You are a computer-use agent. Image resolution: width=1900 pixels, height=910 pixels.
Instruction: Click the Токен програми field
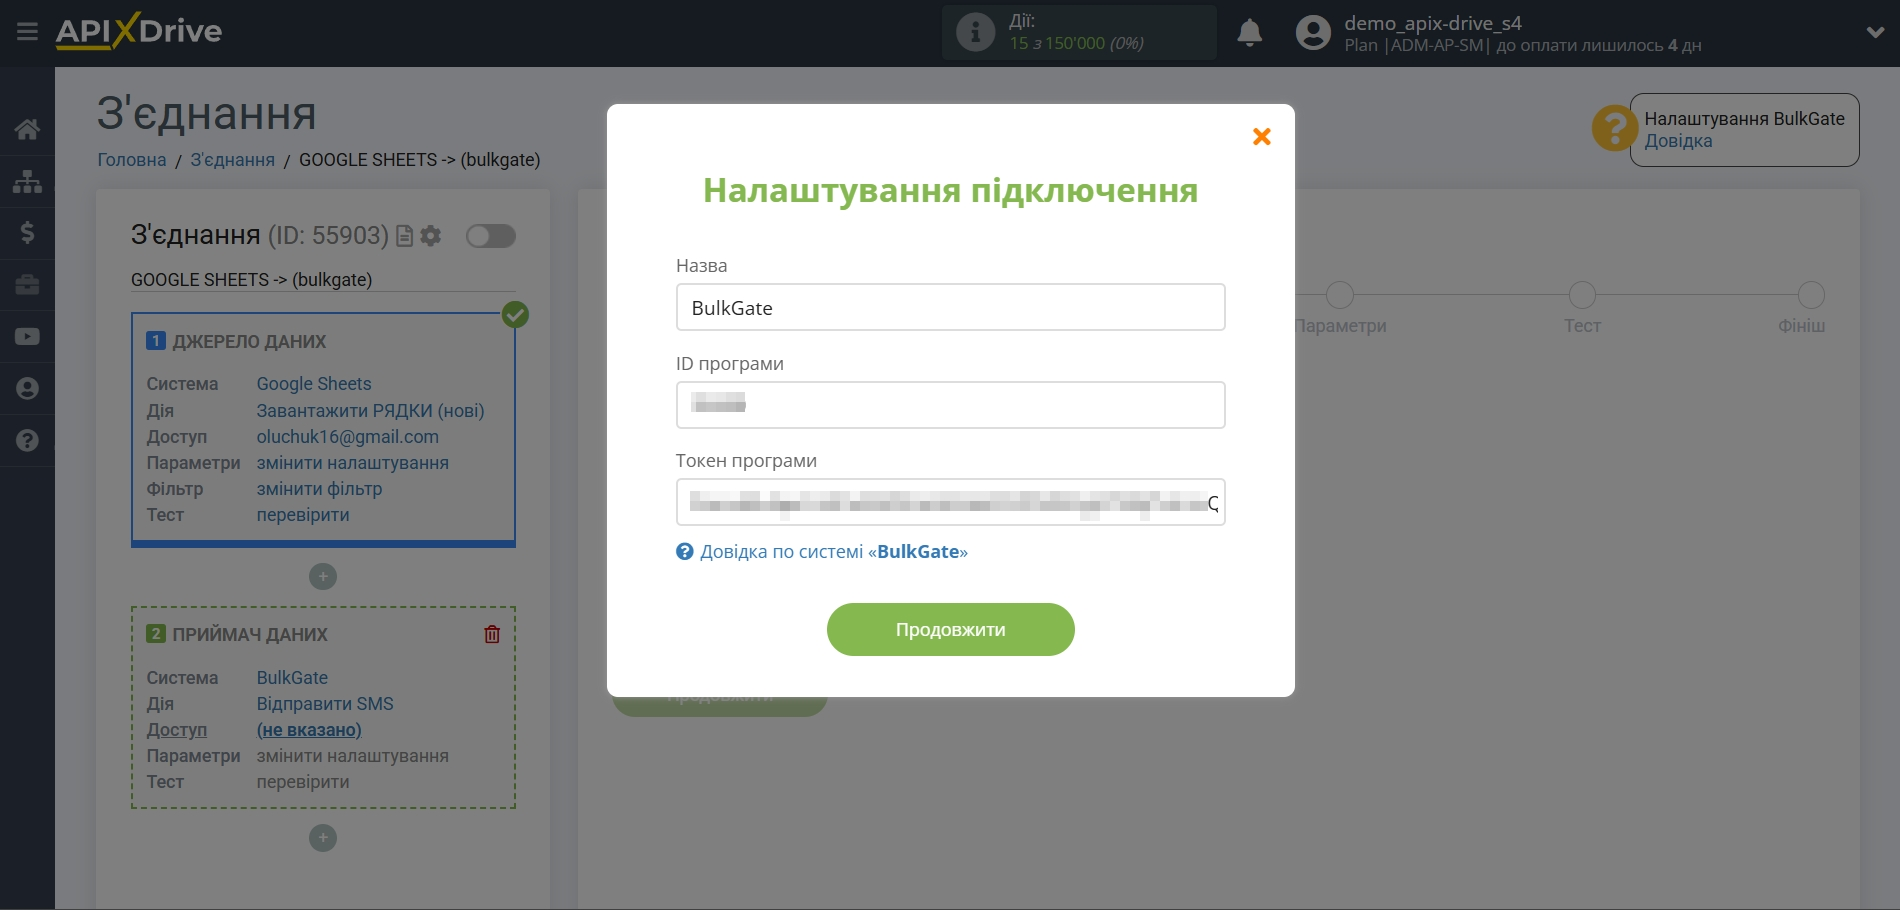coord(950,502)
